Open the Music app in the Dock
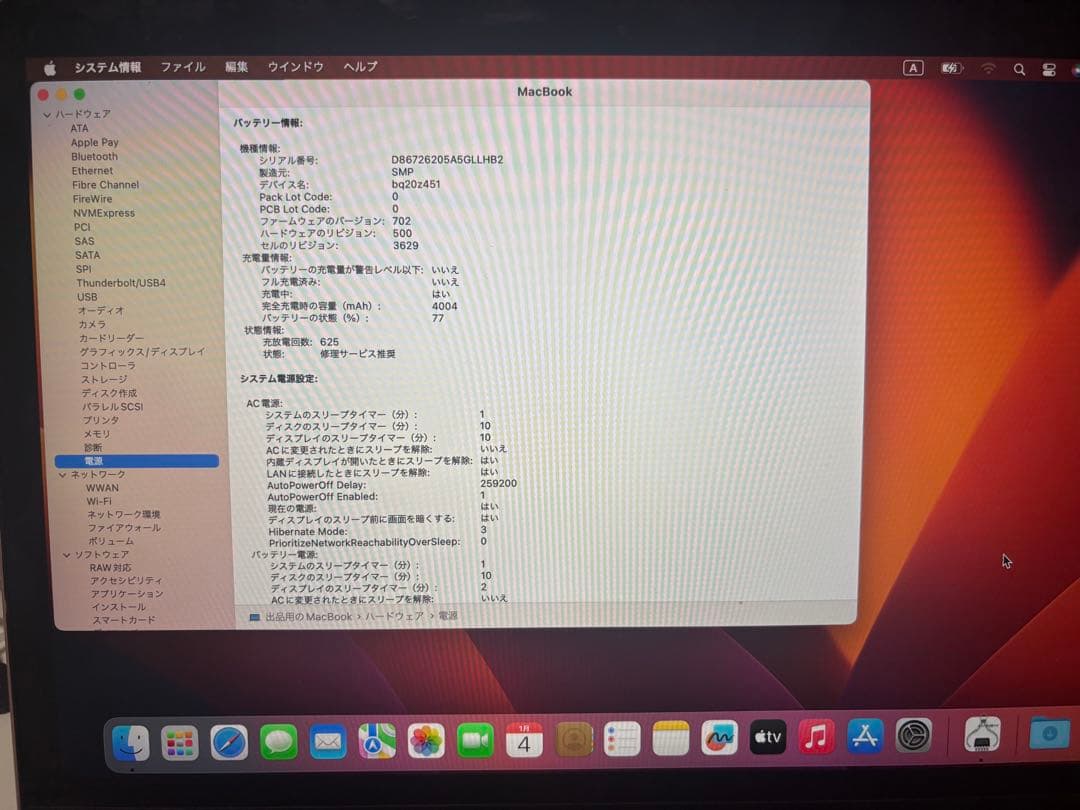 point(817,738)
